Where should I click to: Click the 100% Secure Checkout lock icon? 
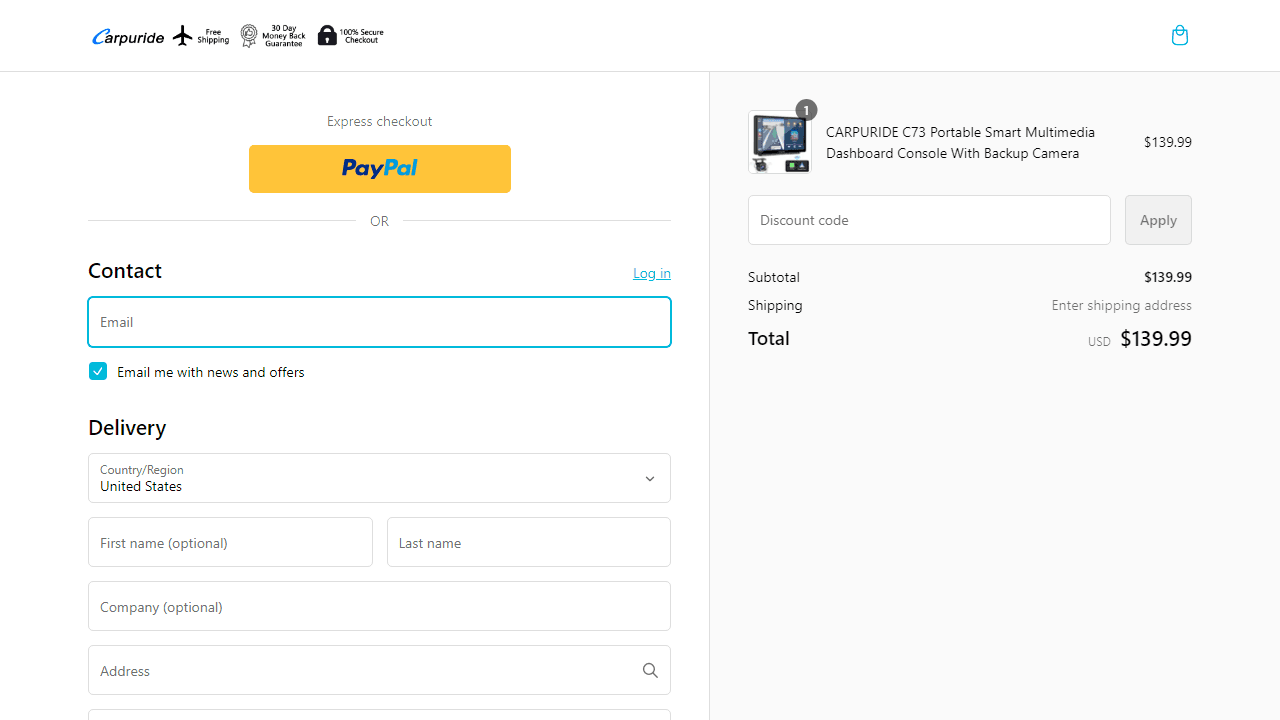pos(327,36)
